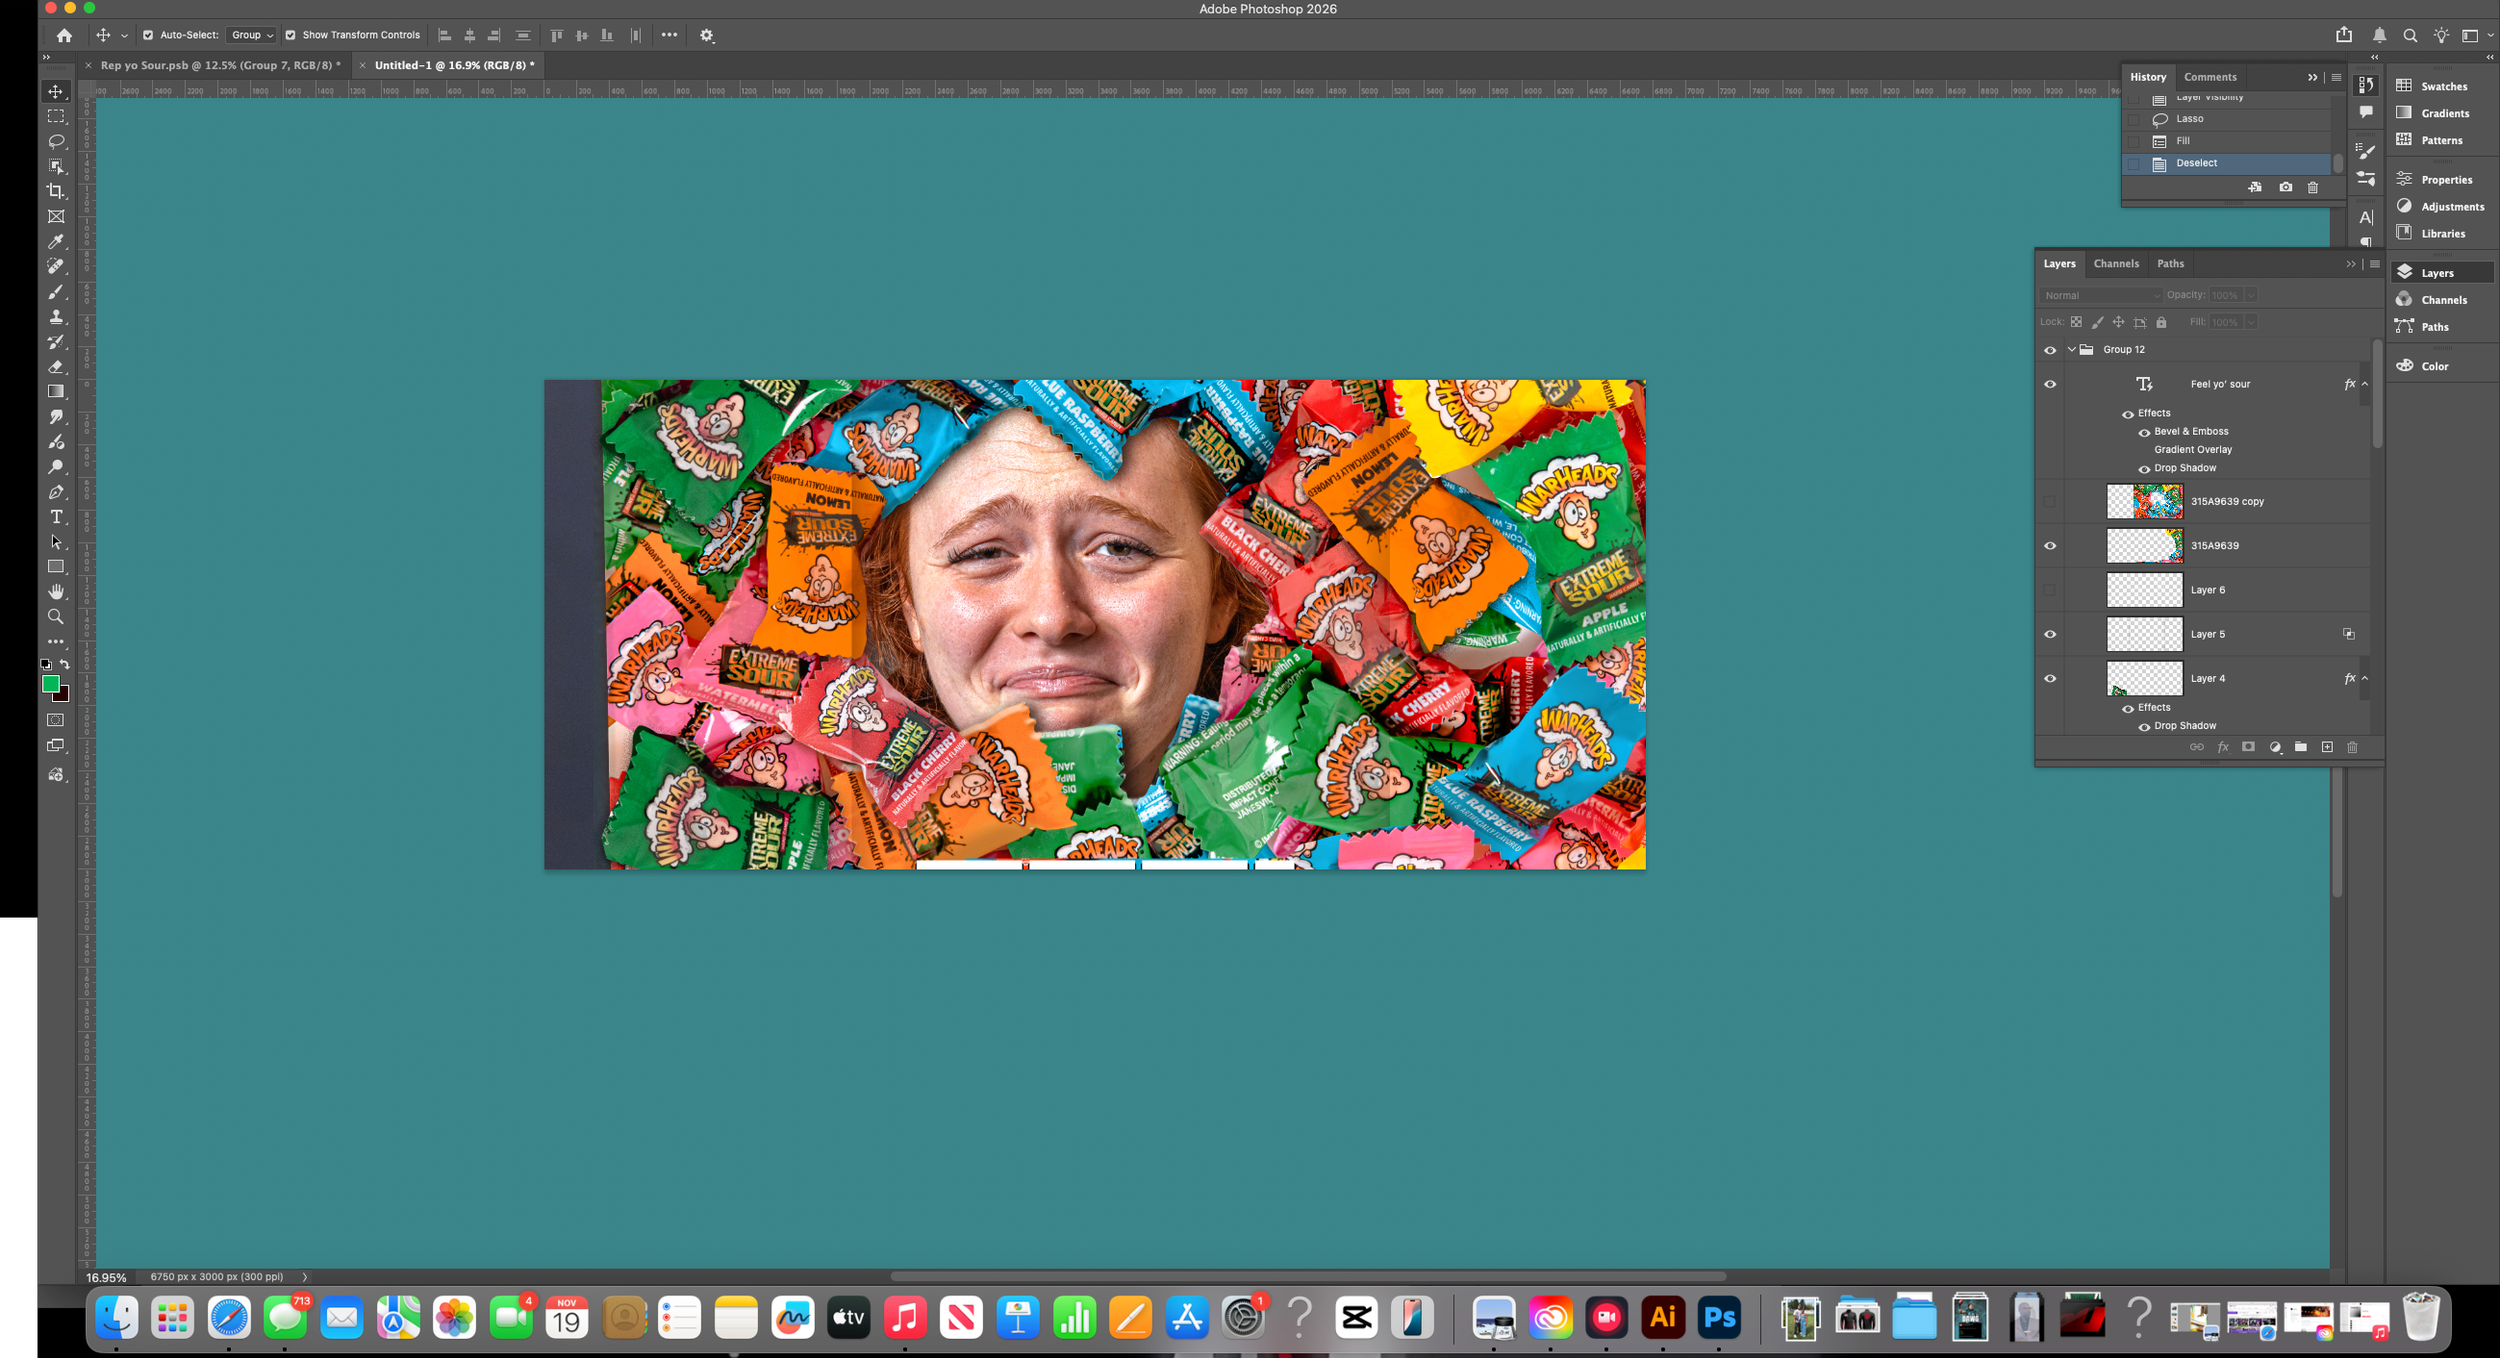
Task: Hide the Group 12 layer group
Action: (2050, 350)
